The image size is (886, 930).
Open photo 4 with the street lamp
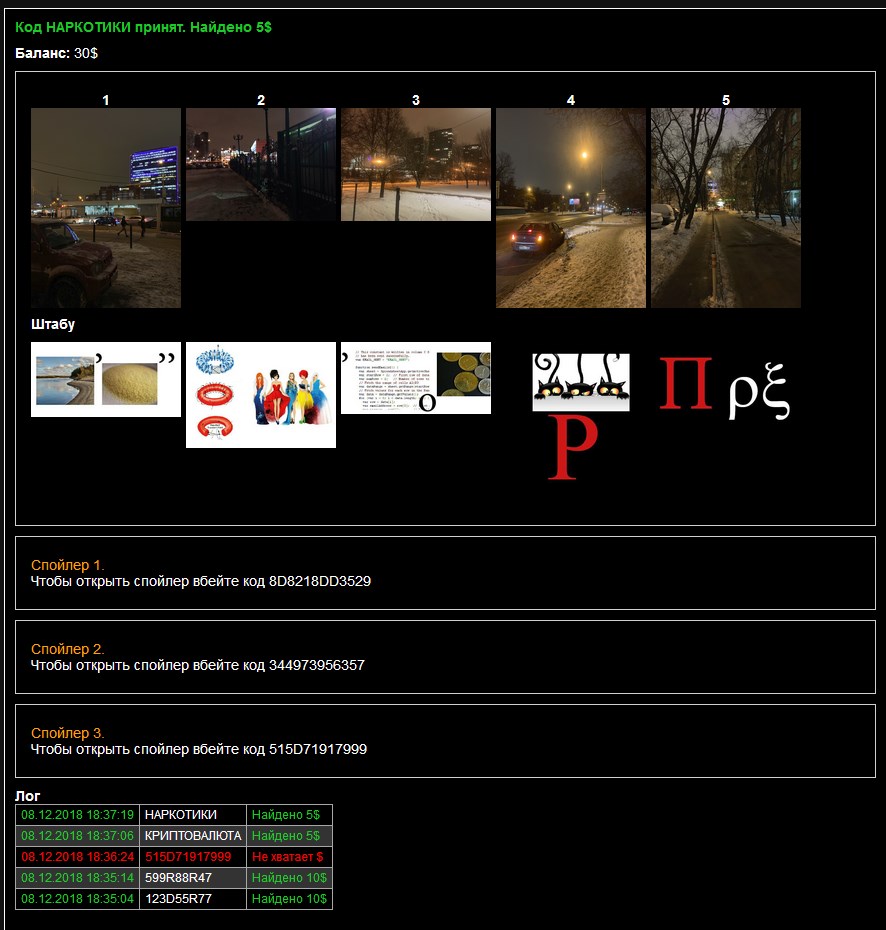point(571,208)
